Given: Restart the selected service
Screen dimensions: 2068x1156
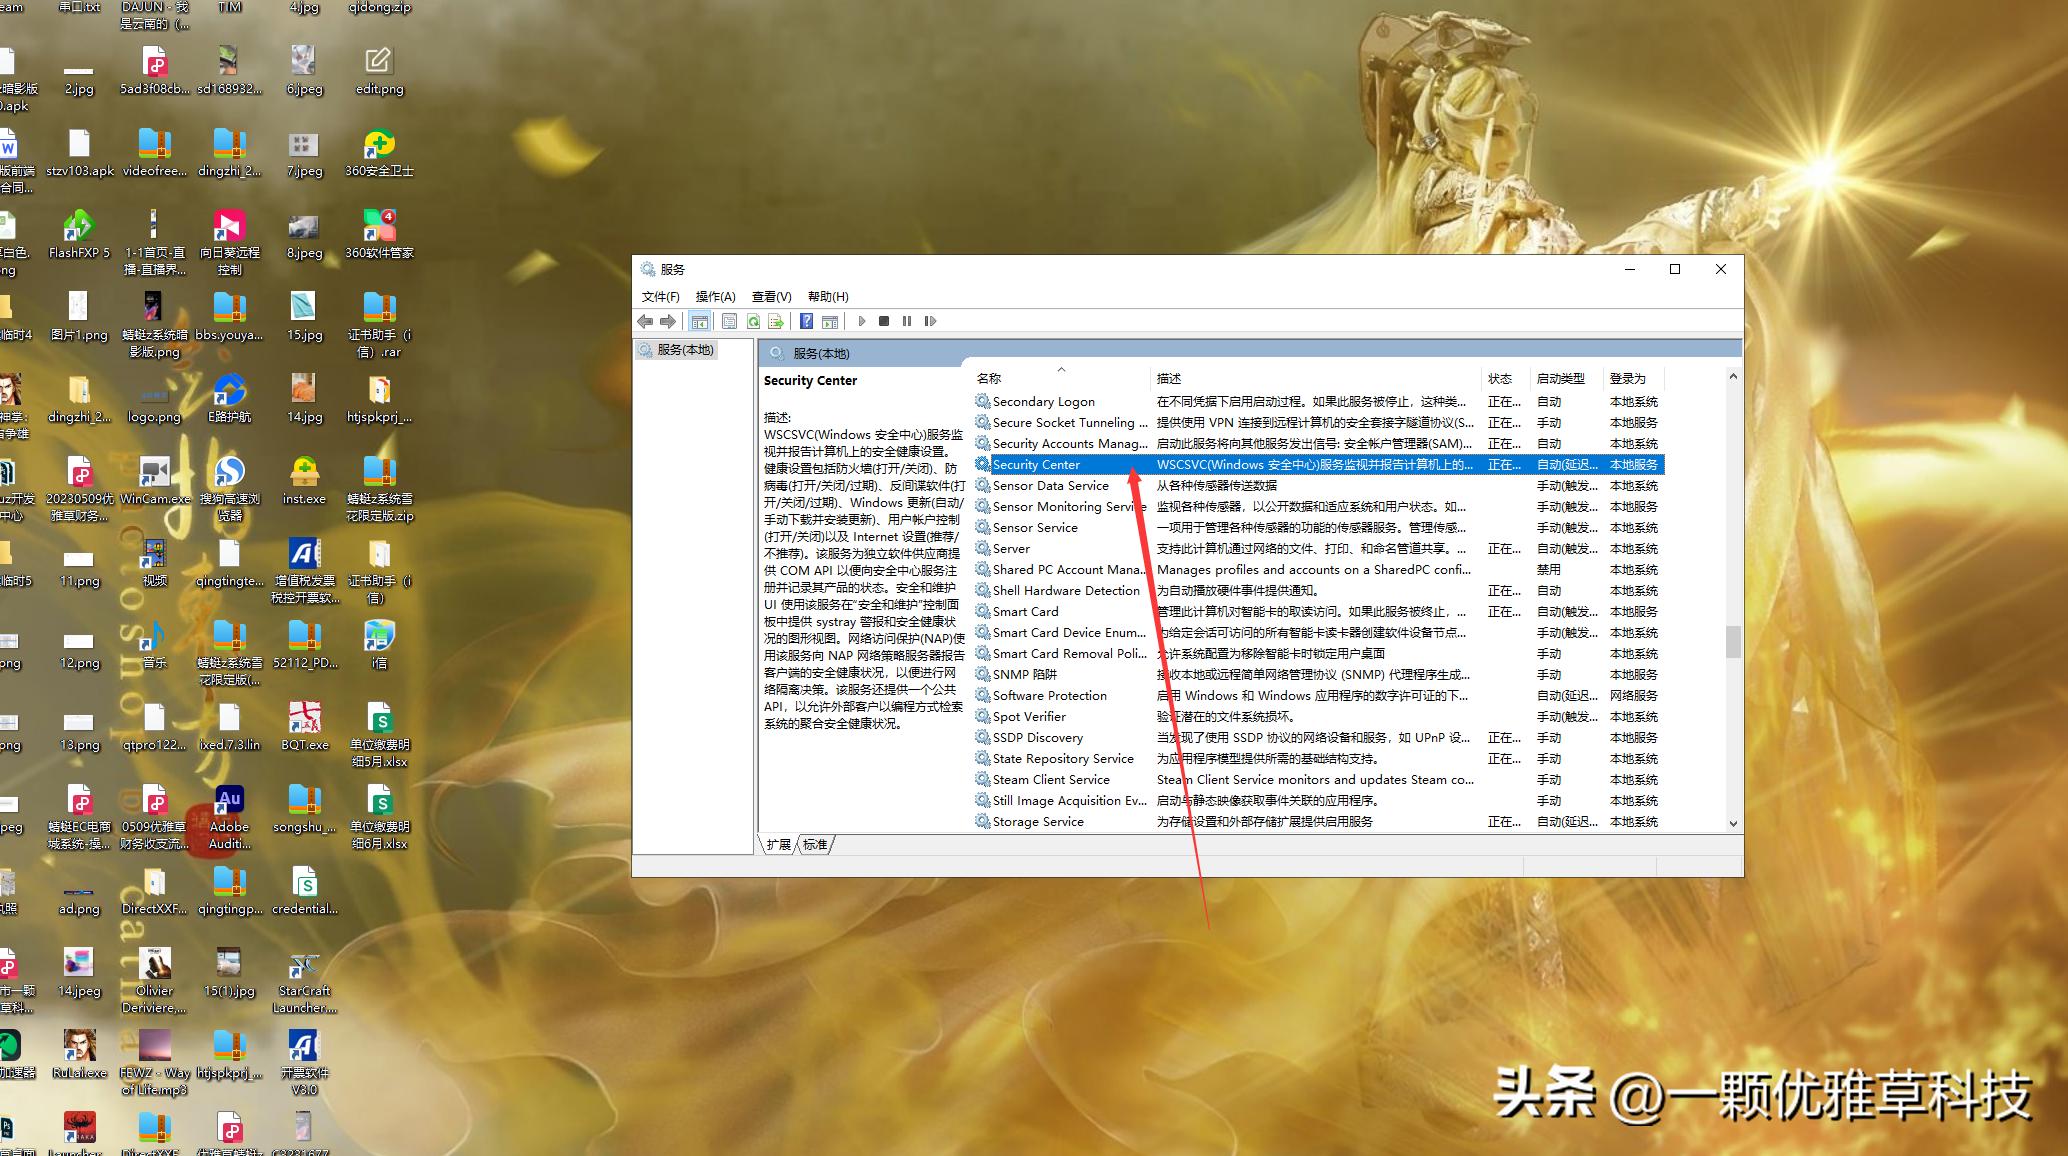Looking at the screenshot, I should click(x=930, y=320).
